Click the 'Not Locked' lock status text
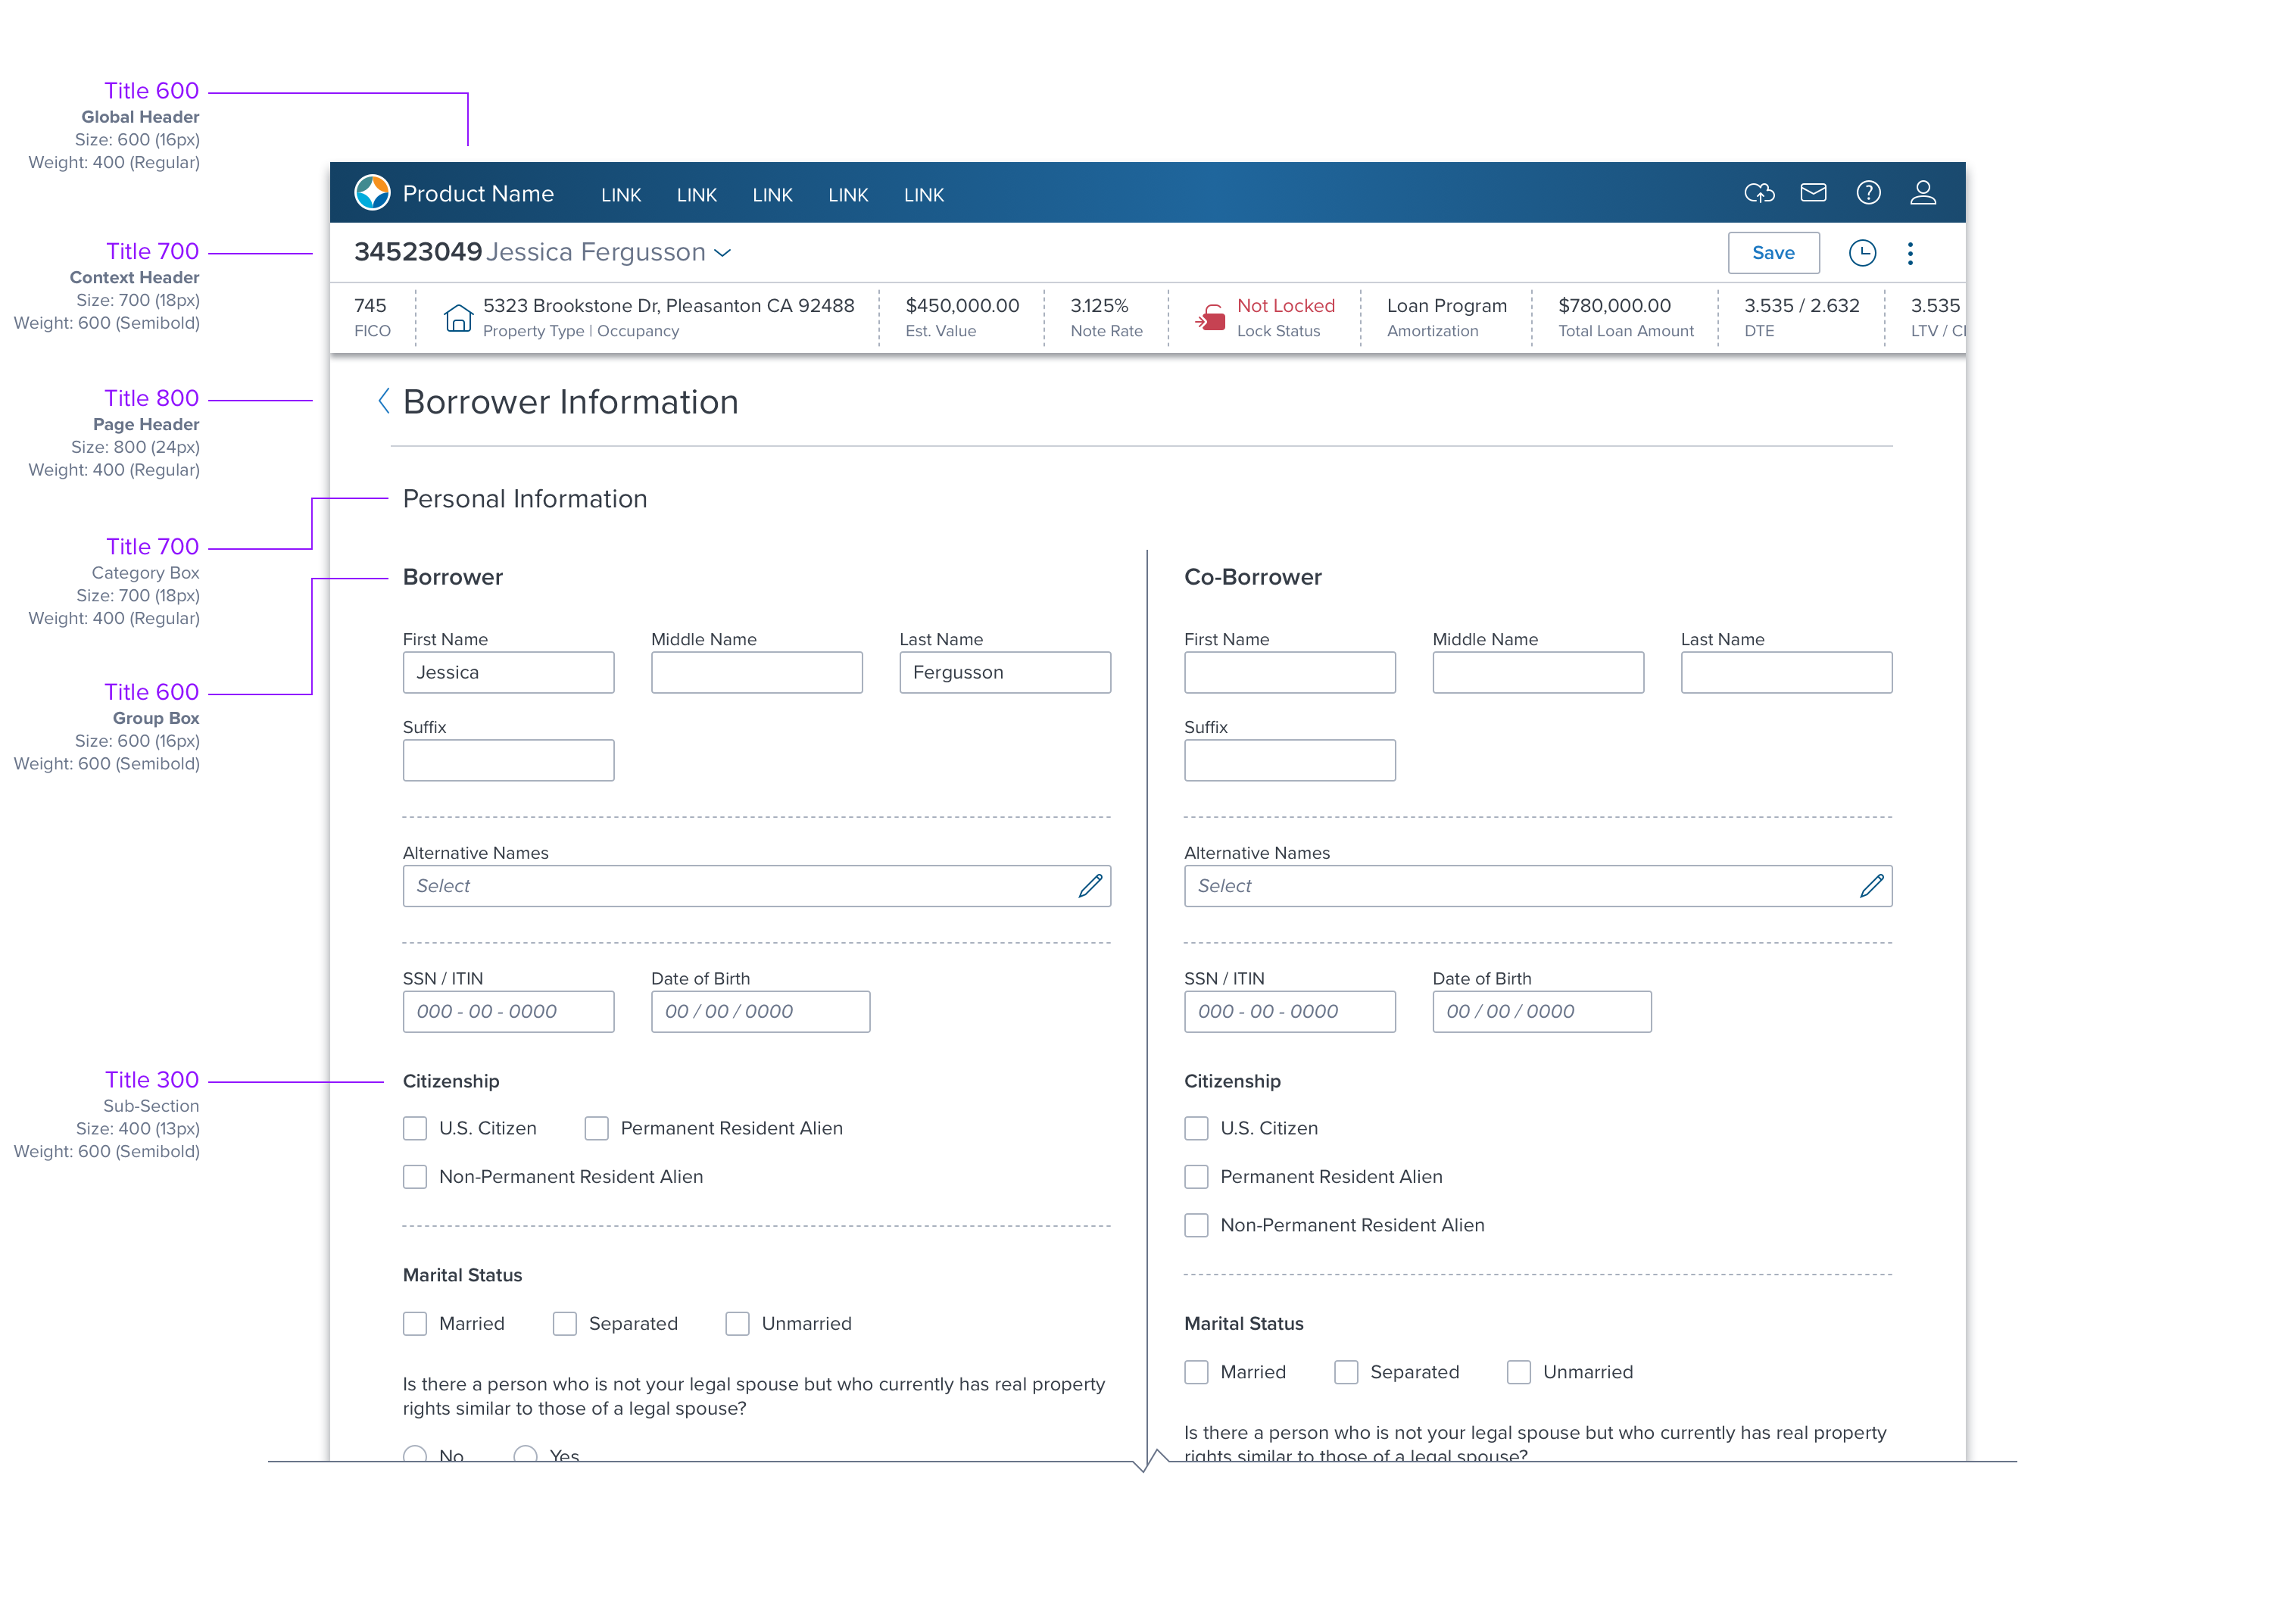The width and height of the screenshot is (2296, 1607). pyautogui.click(x=1285, y=305)
